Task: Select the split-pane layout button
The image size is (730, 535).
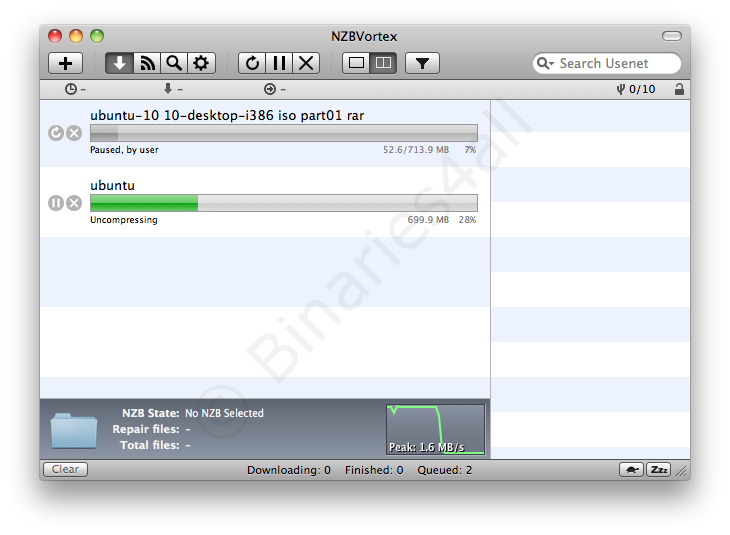Action: (383, 63)
